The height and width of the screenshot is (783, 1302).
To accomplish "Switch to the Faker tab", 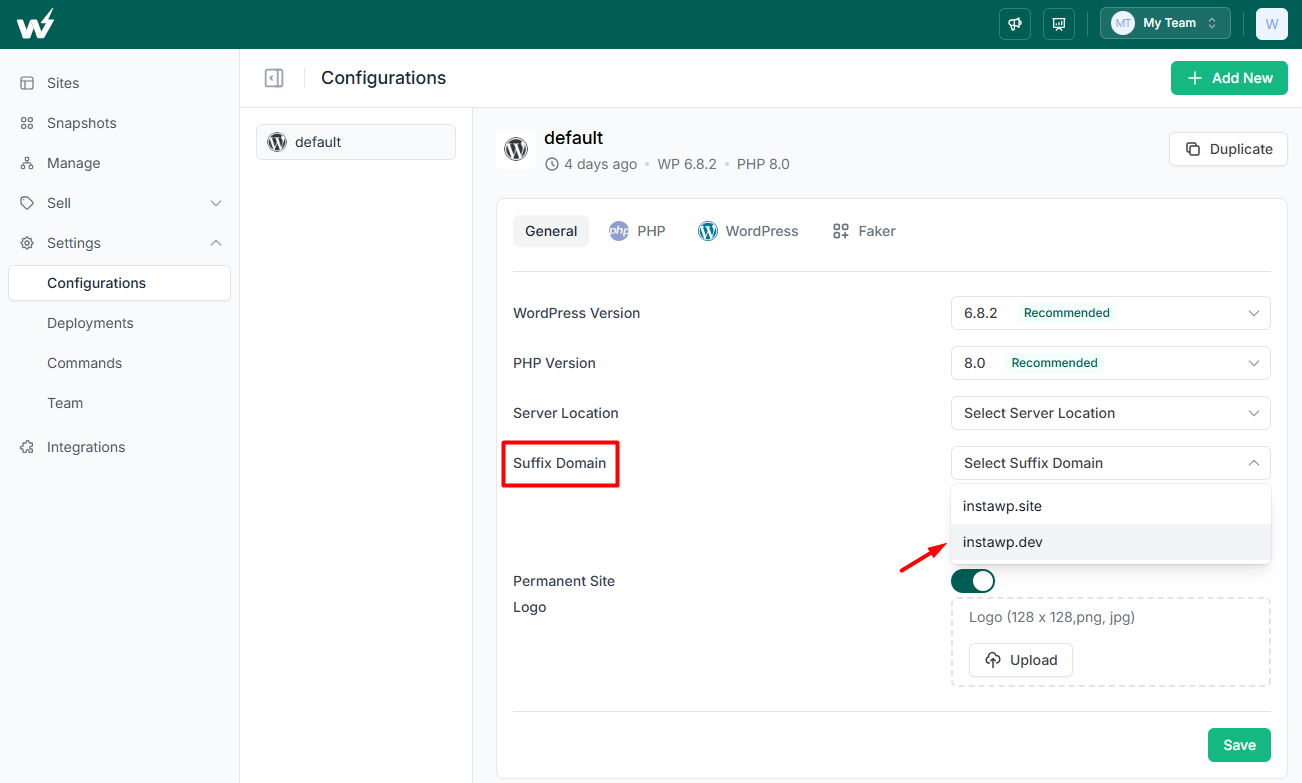I will (x=864, y=231).
